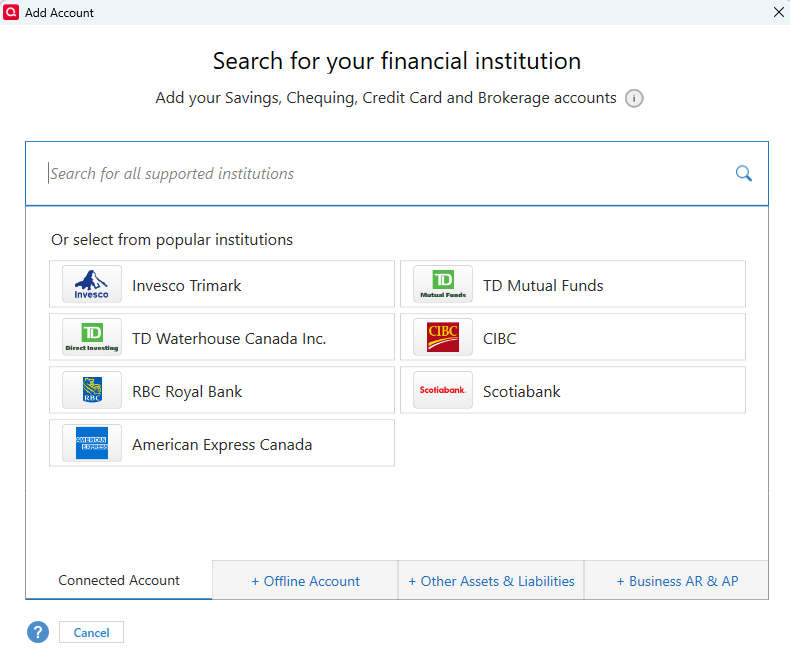Image resolution: width=790 pixels, height=658 pixels.
Task: Select TD Waterhouse Canada Inc.
Action: pyautogui.click(x=229, y=338)
